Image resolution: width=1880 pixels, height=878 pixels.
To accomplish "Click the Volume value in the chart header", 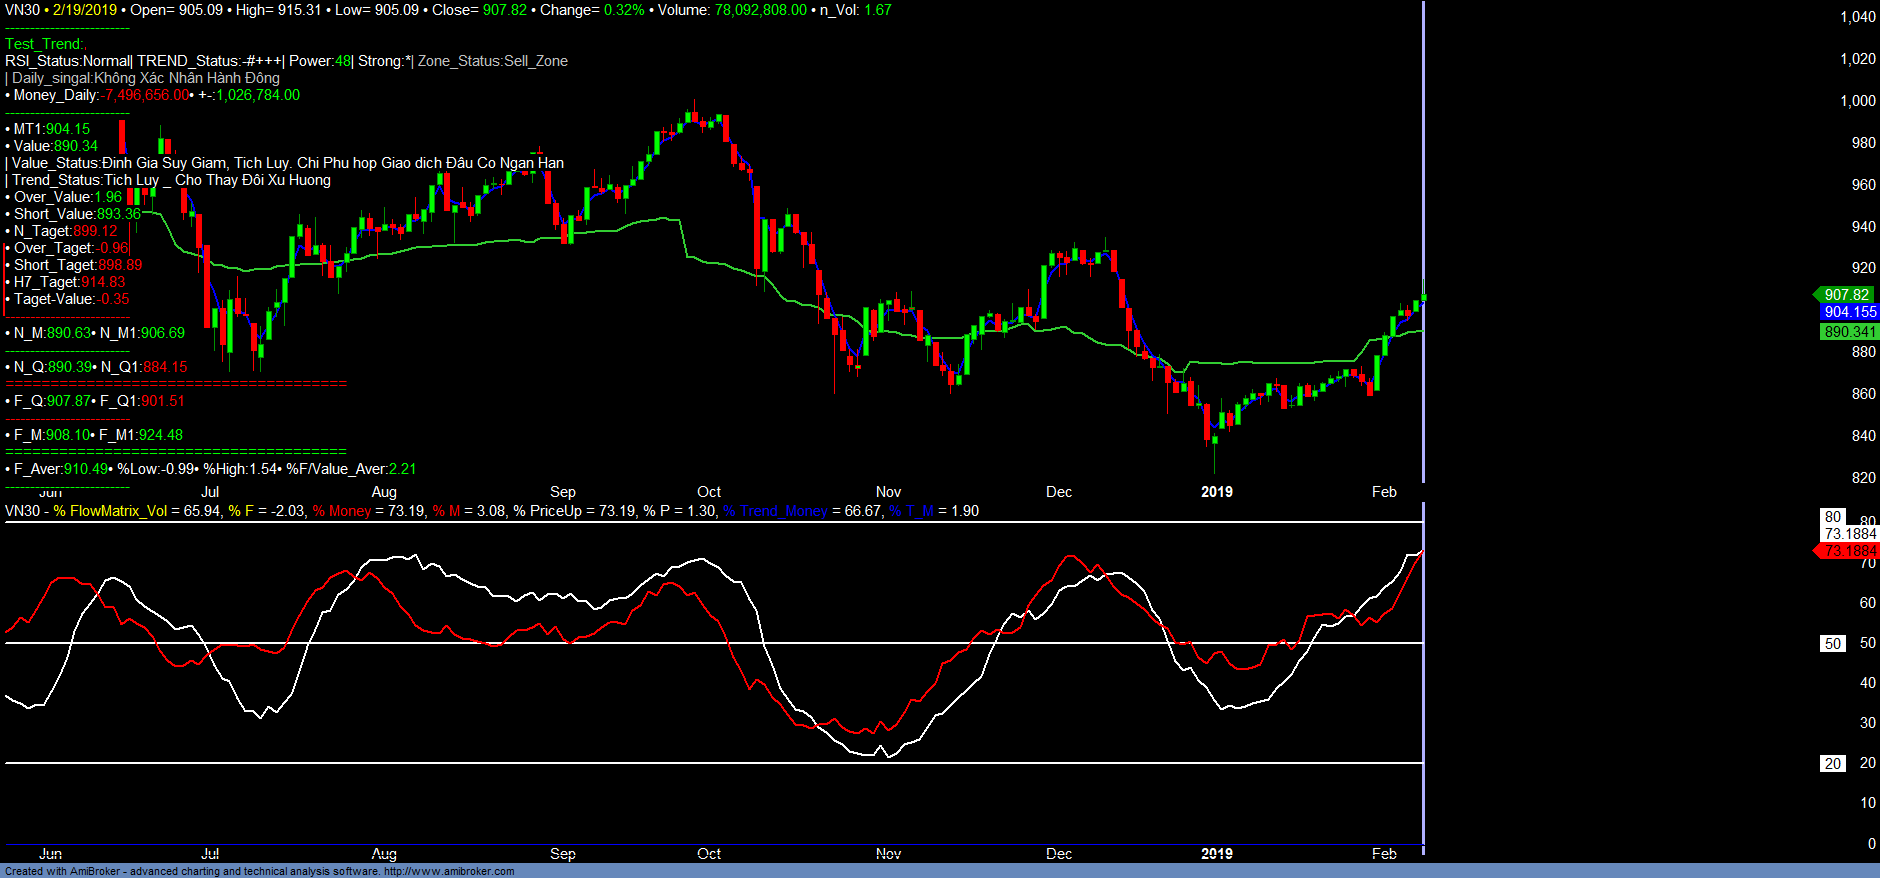I will [760, 10].
